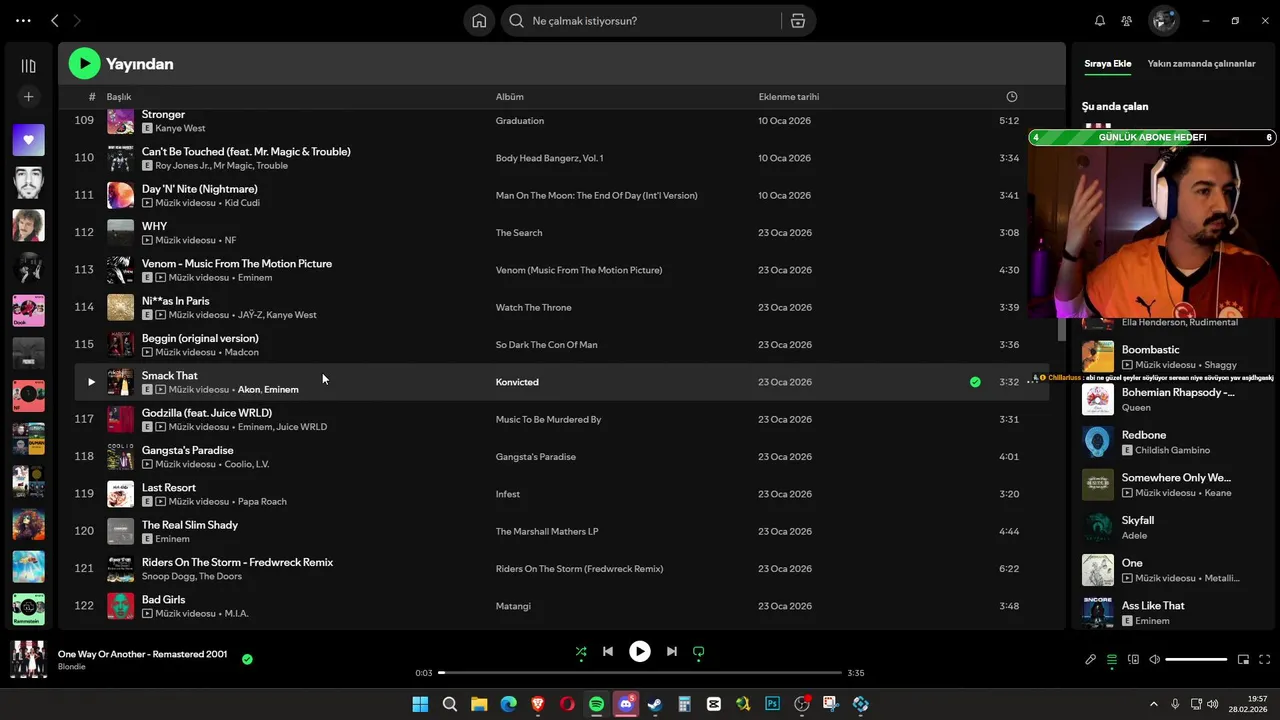Open Watch The Throne album link
This screenshot has width=1280, height=720.
point(534,308)
